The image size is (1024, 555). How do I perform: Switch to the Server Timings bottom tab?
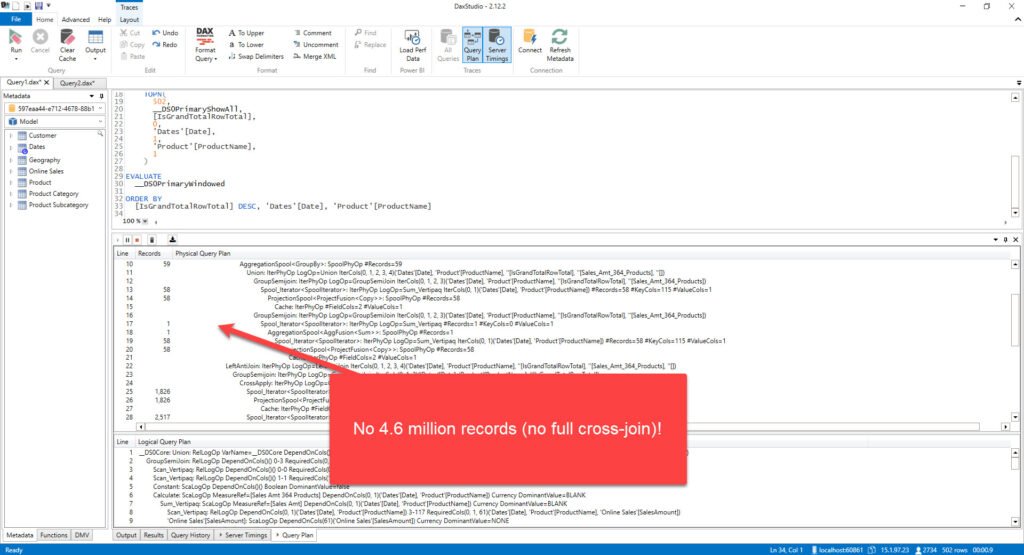[243, 535]
